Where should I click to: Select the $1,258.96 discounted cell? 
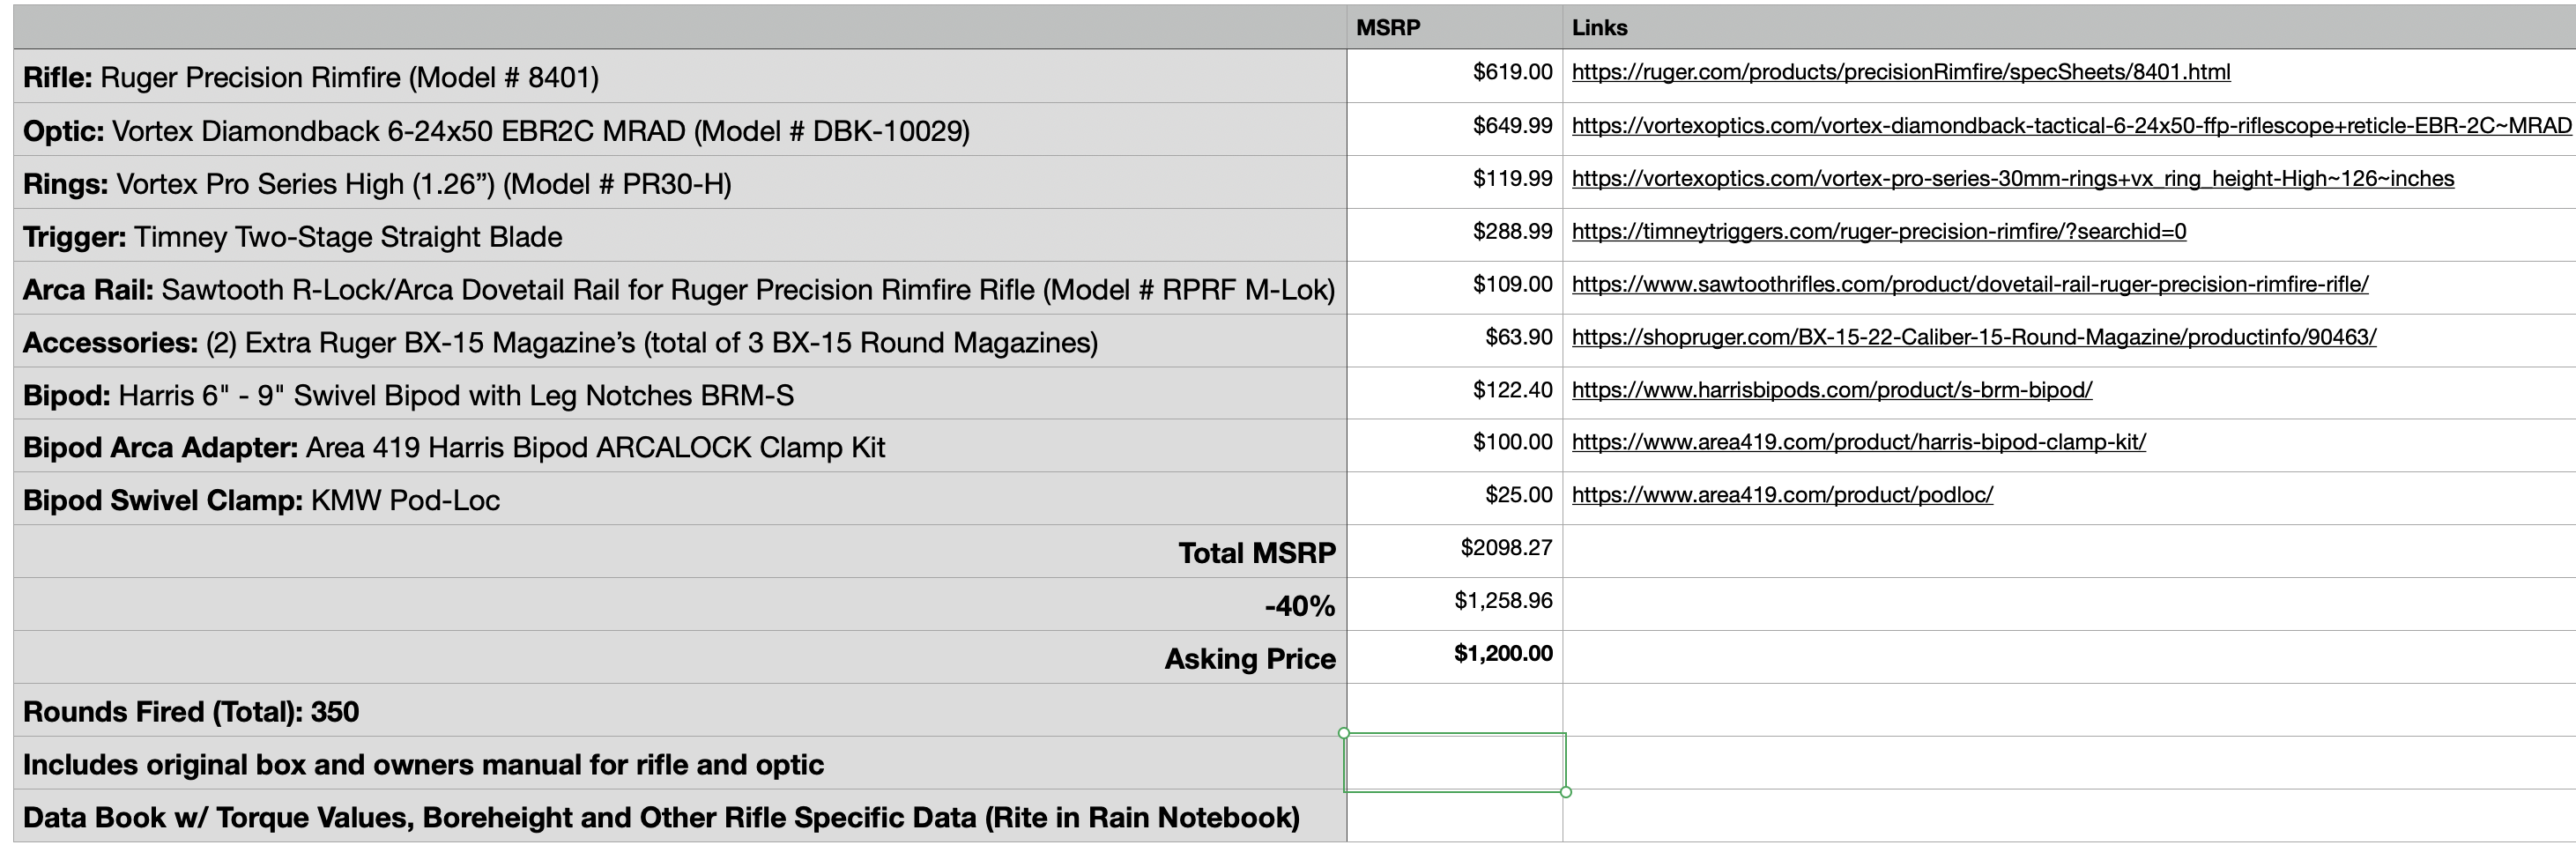(x=1455, y=604)
